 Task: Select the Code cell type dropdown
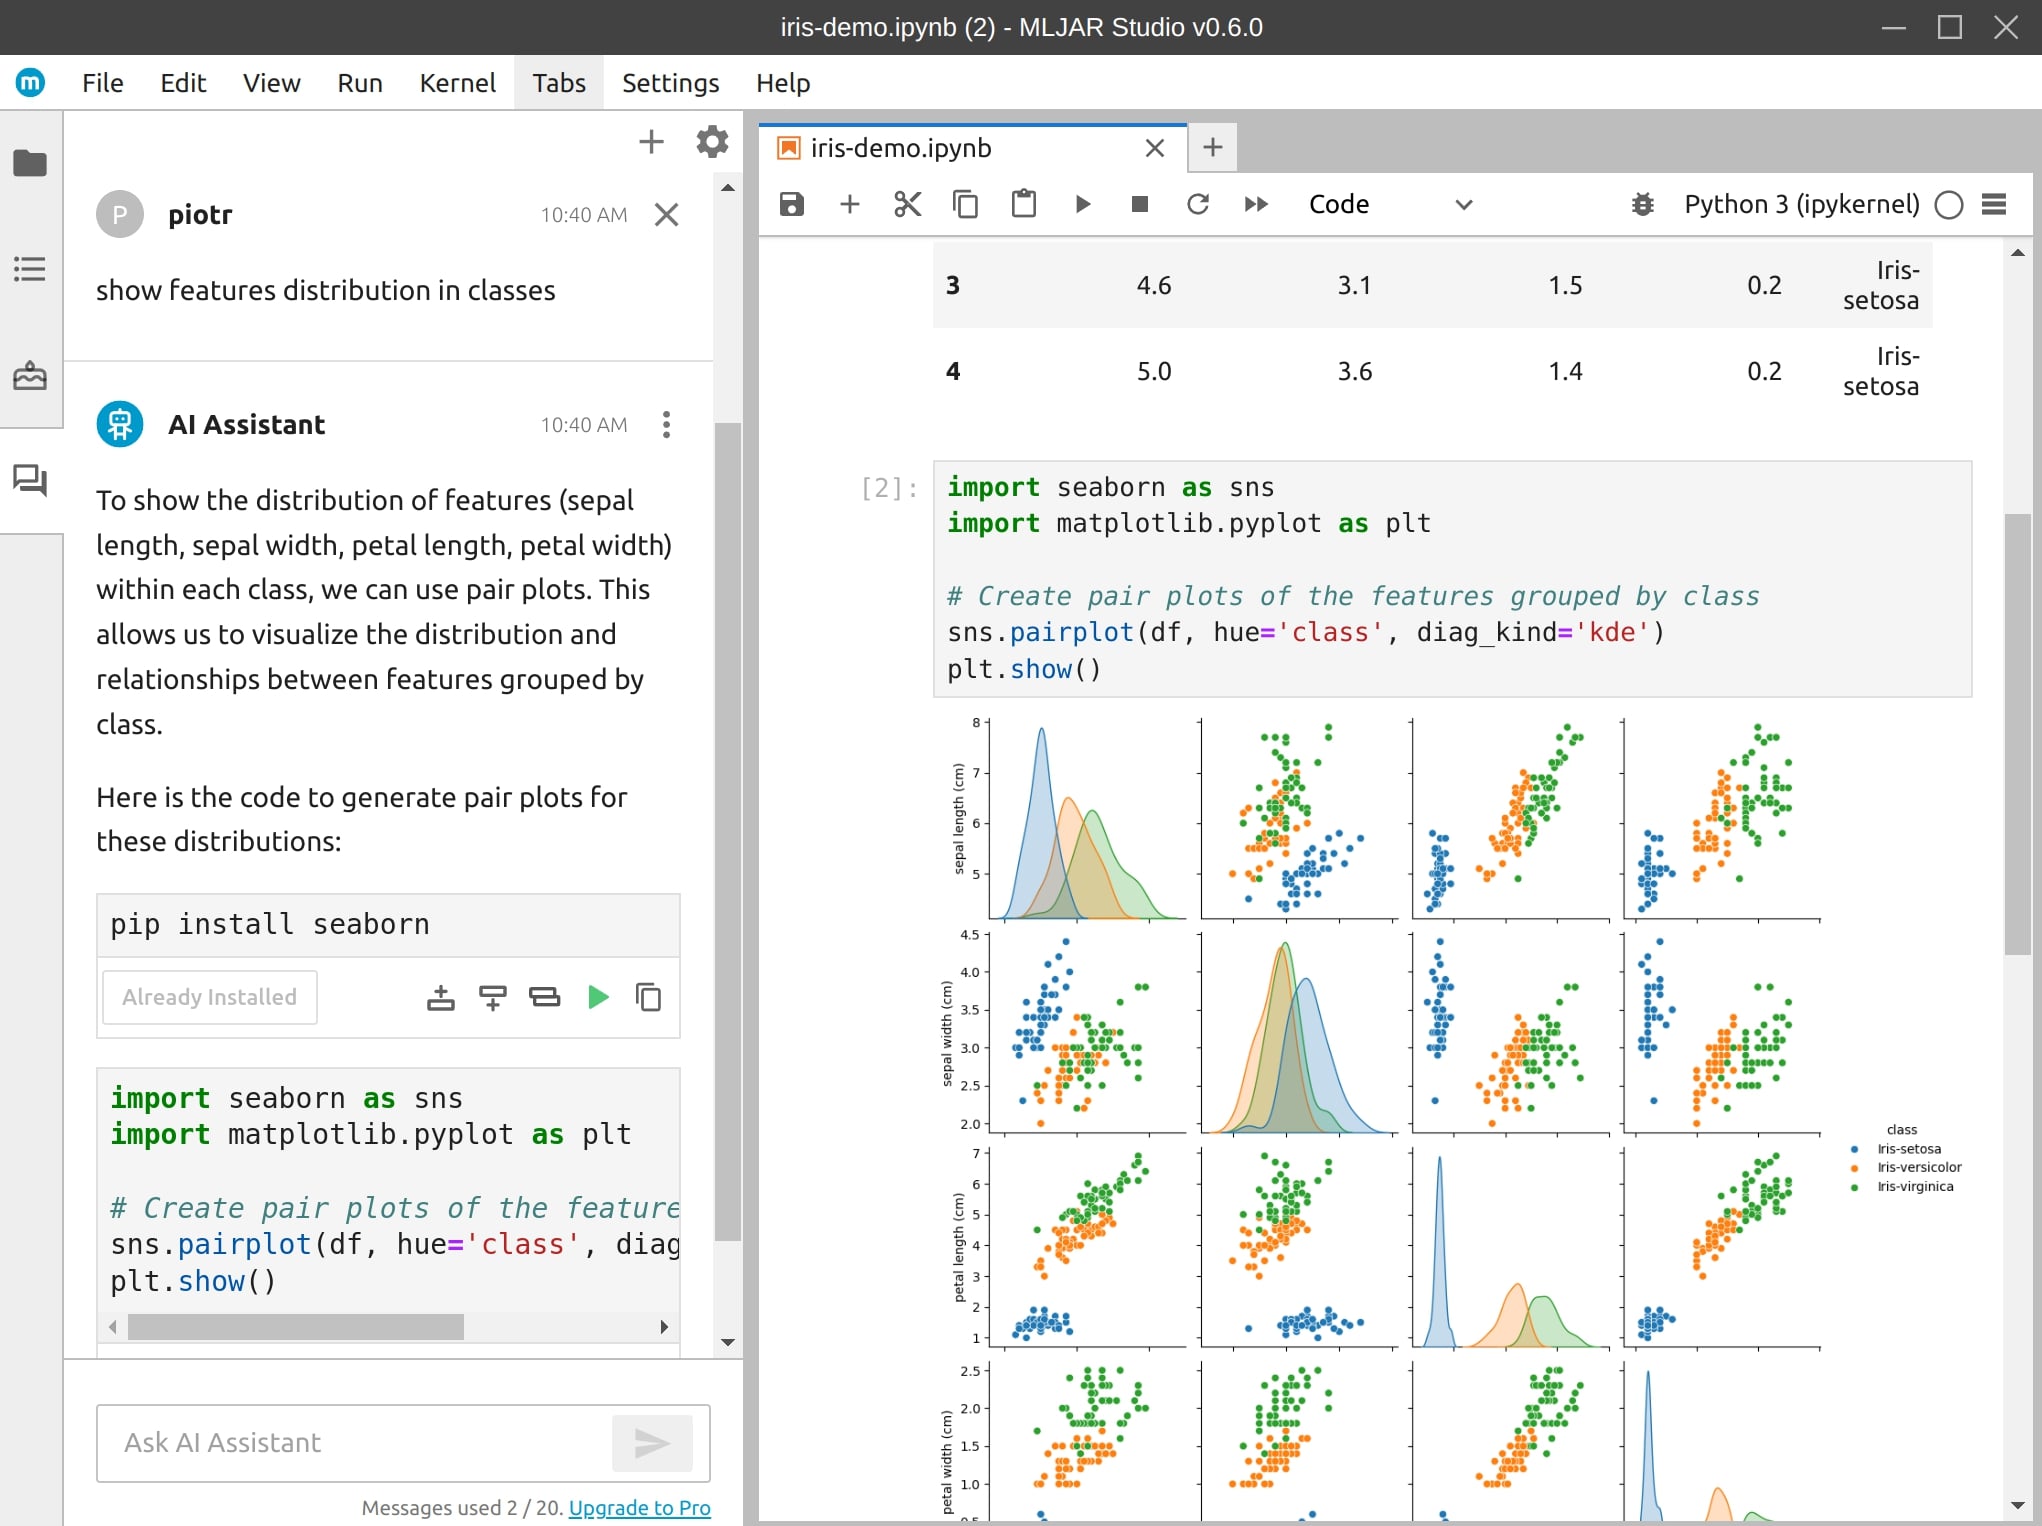pyautogui.click(x=1386, y=202)
